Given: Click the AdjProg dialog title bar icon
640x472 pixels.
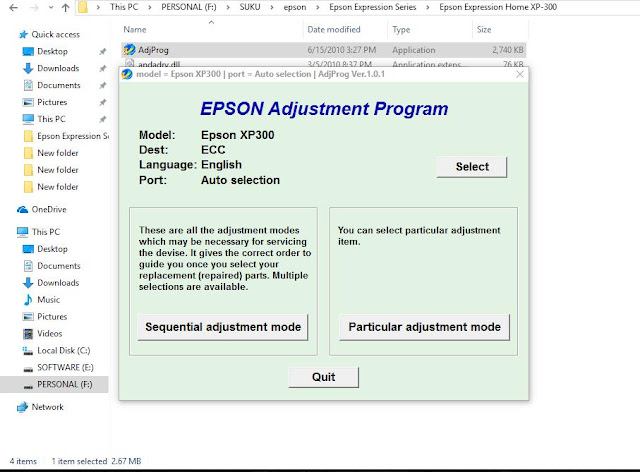Looking at the screenshot, I should 127,74.
